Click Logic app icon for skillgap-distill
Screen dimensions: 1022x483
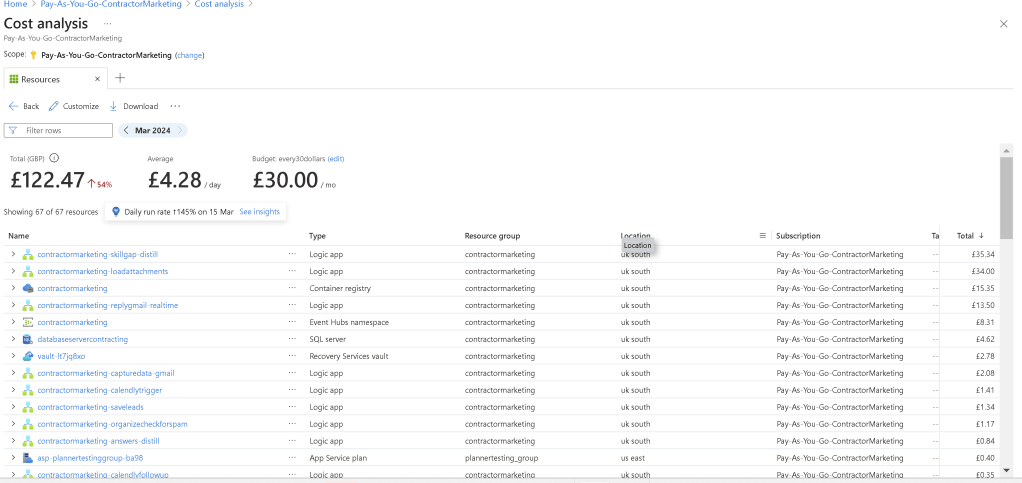point(28,254)
